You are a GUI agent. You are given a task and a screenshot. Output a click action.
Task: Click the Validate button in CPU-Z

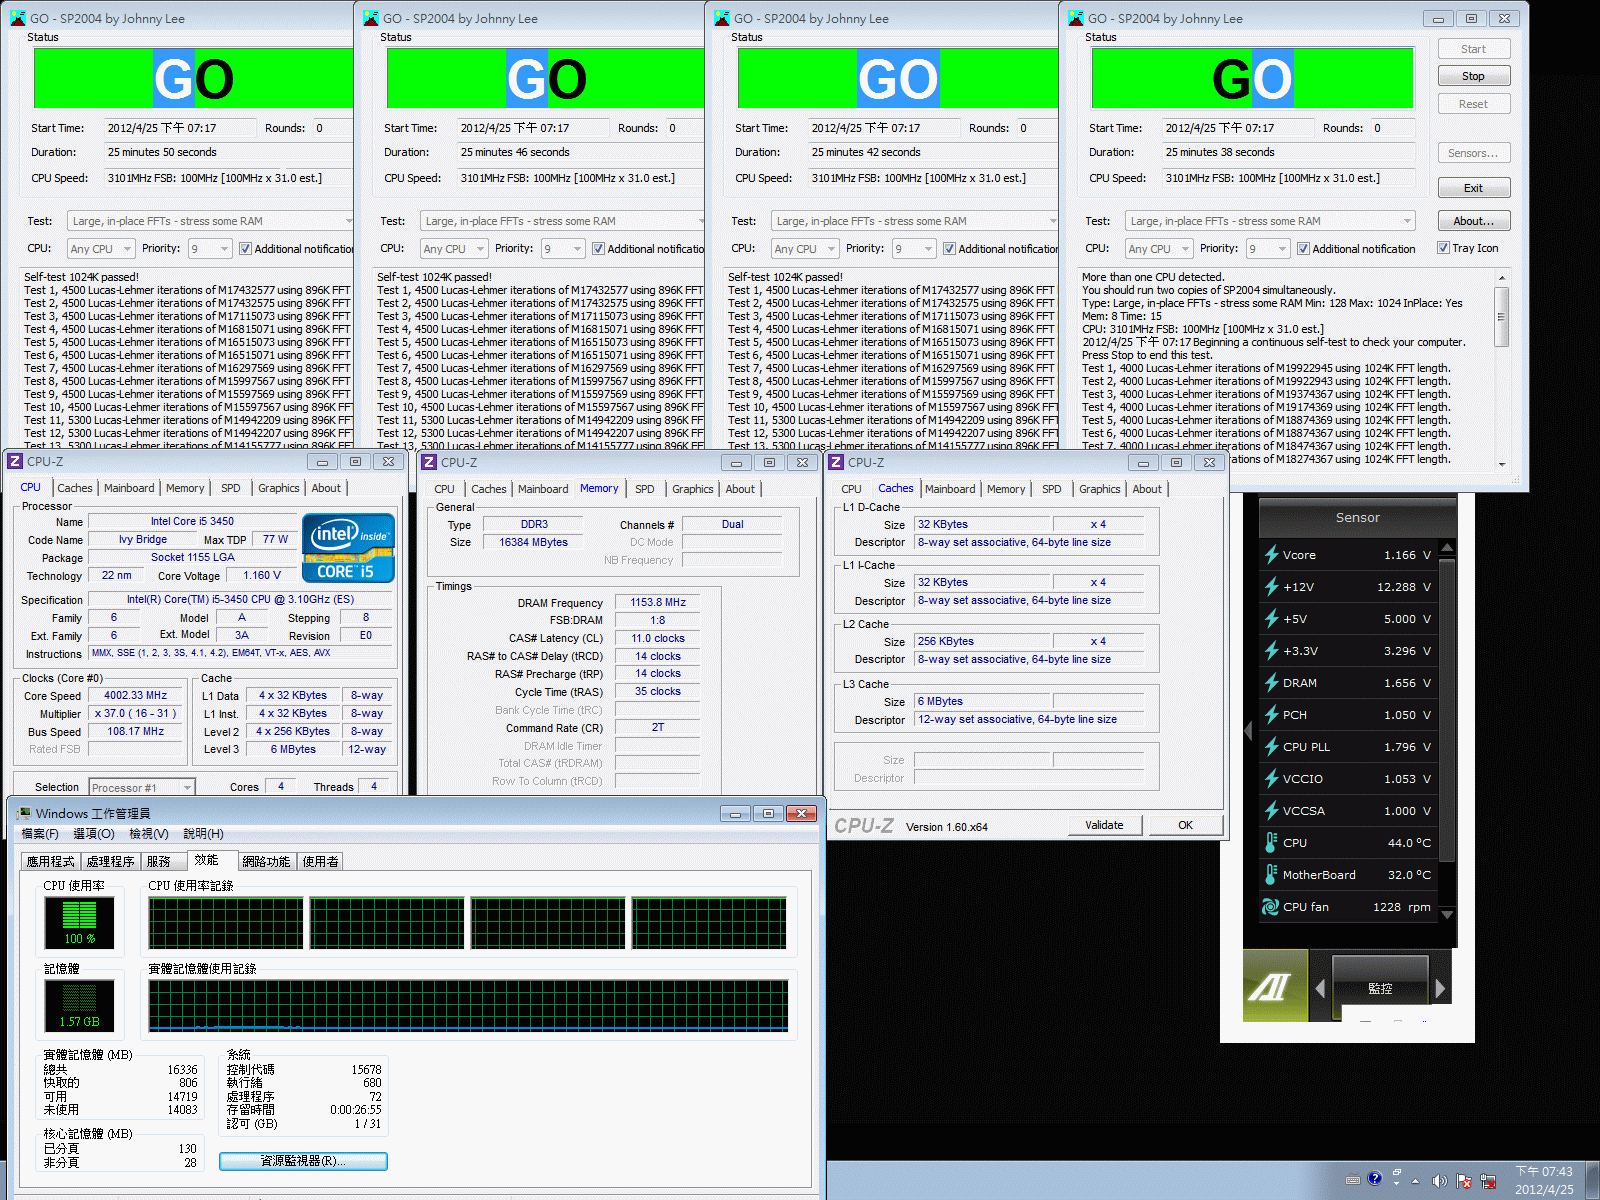[1104, 825]
